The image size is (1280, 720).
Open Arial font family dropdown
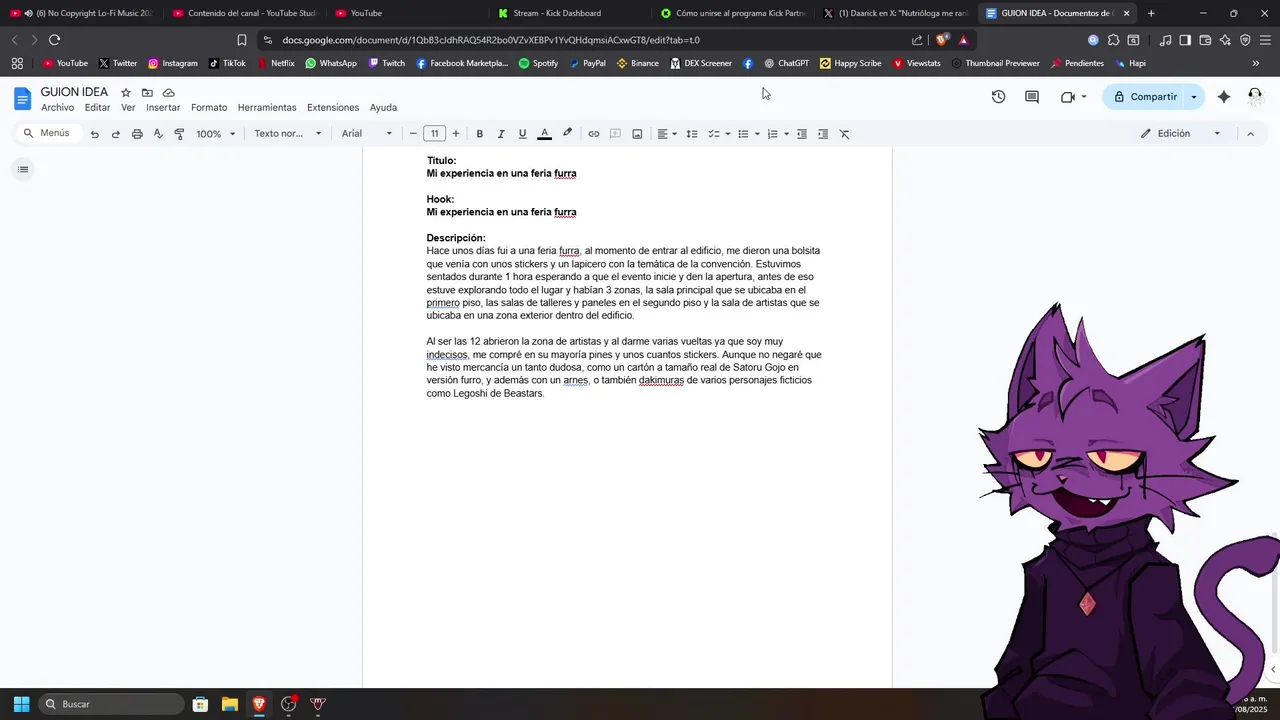(x=367, y=134)
